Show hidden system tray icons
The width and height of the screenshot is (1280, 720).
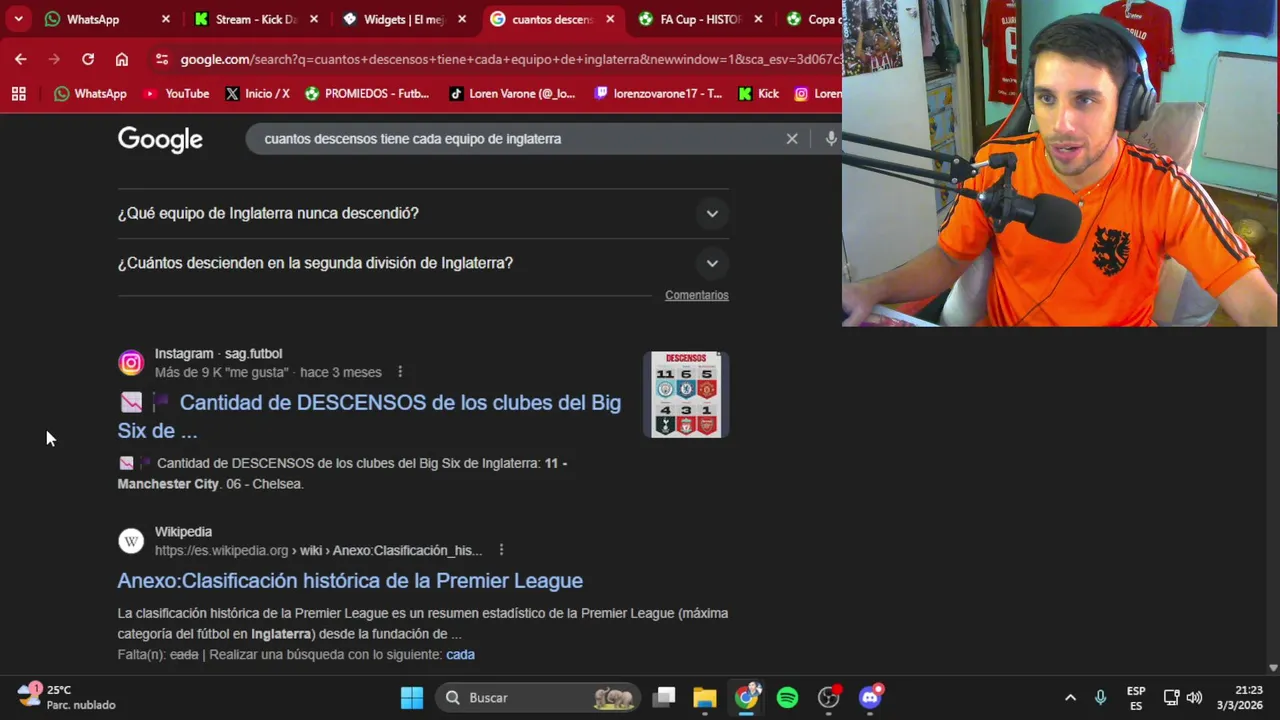1070,697
